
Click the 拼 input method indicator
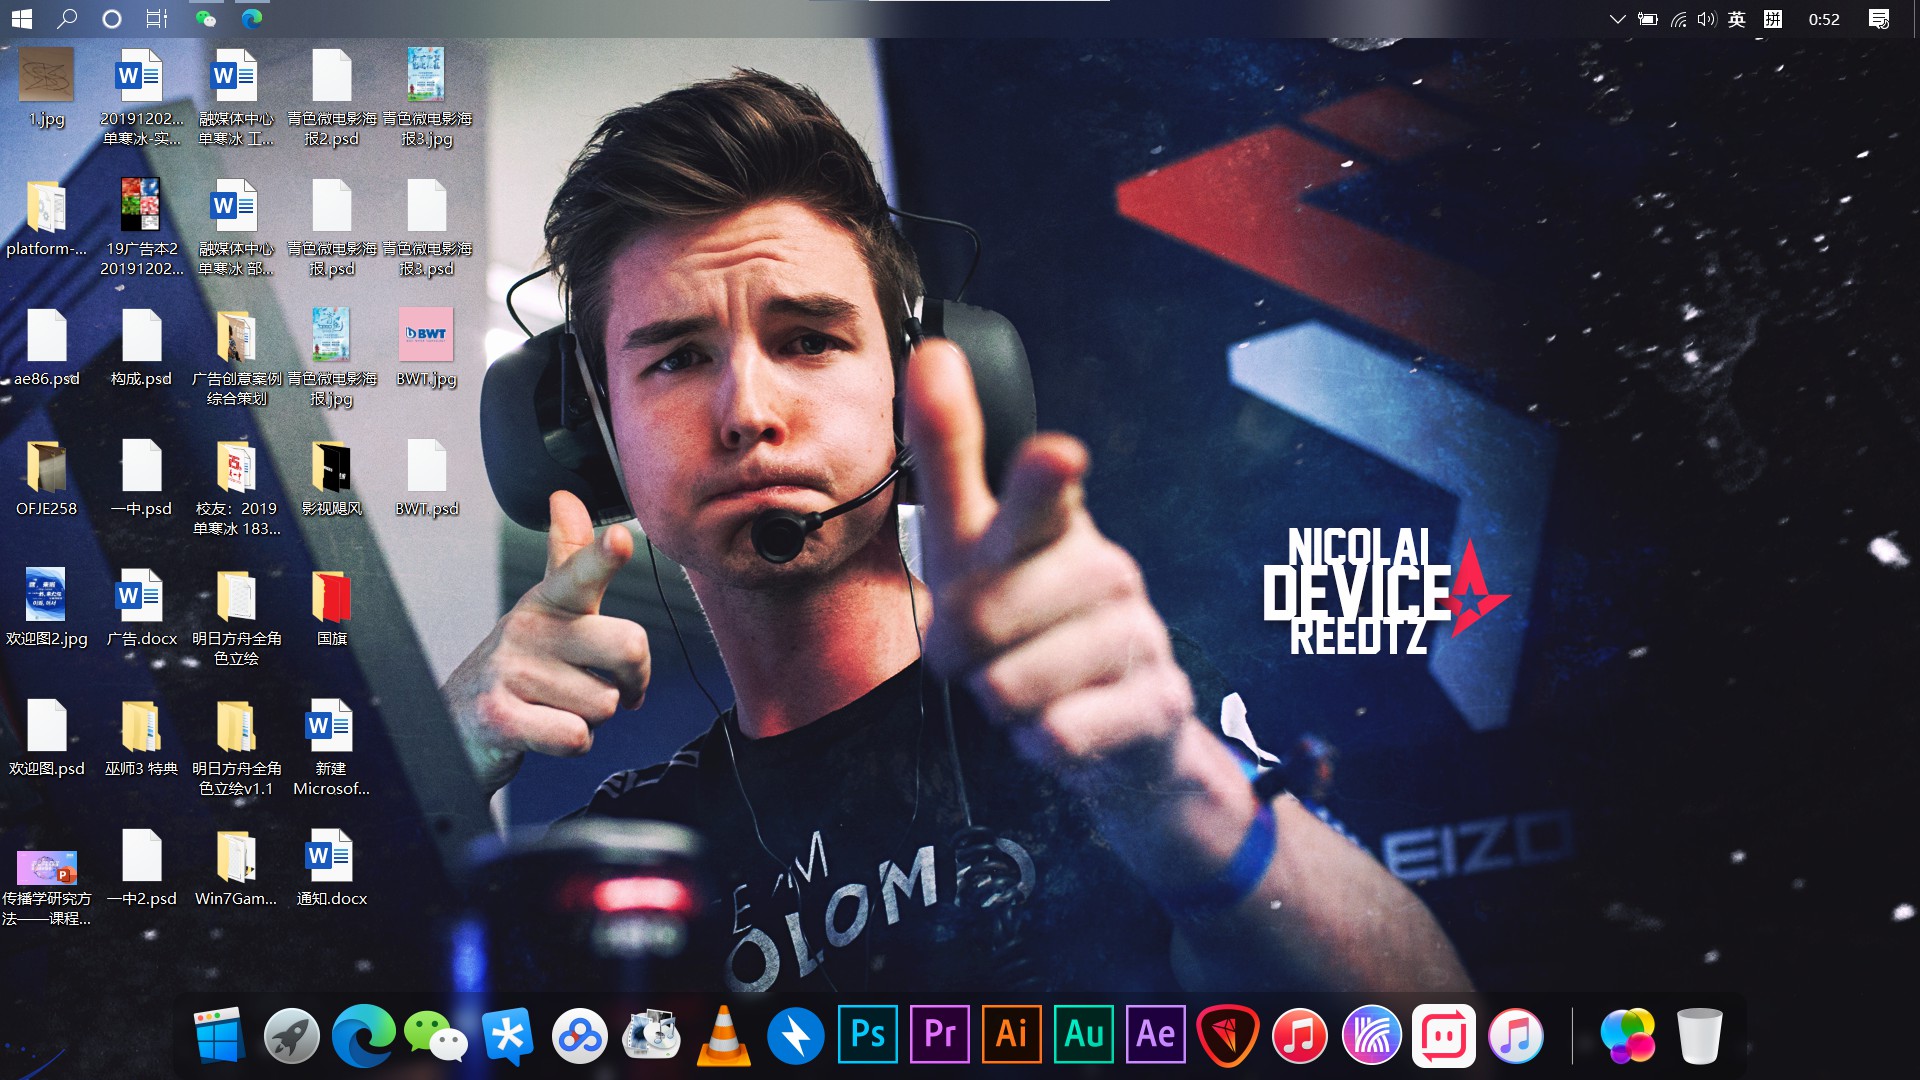(x=1773, y=19)
